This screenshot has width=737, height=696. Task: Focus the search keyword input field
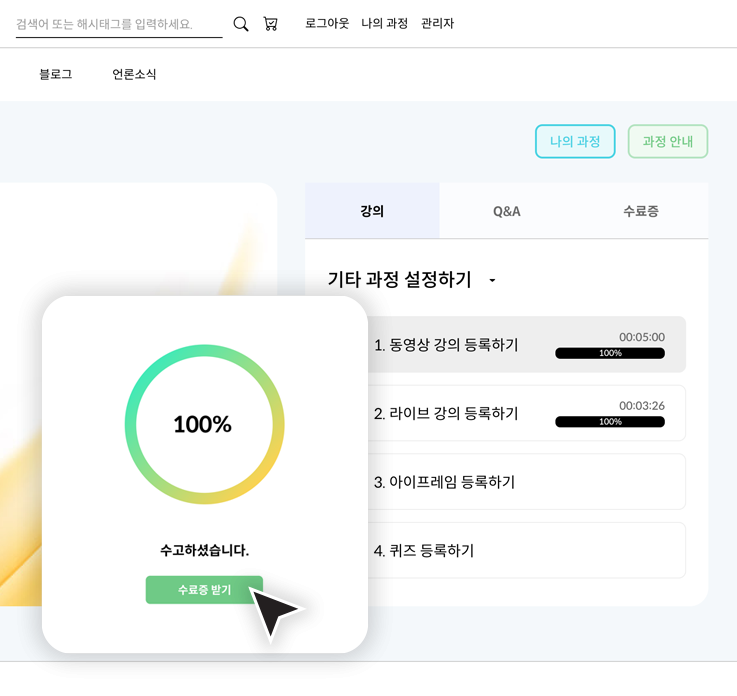tap(119, 24)
